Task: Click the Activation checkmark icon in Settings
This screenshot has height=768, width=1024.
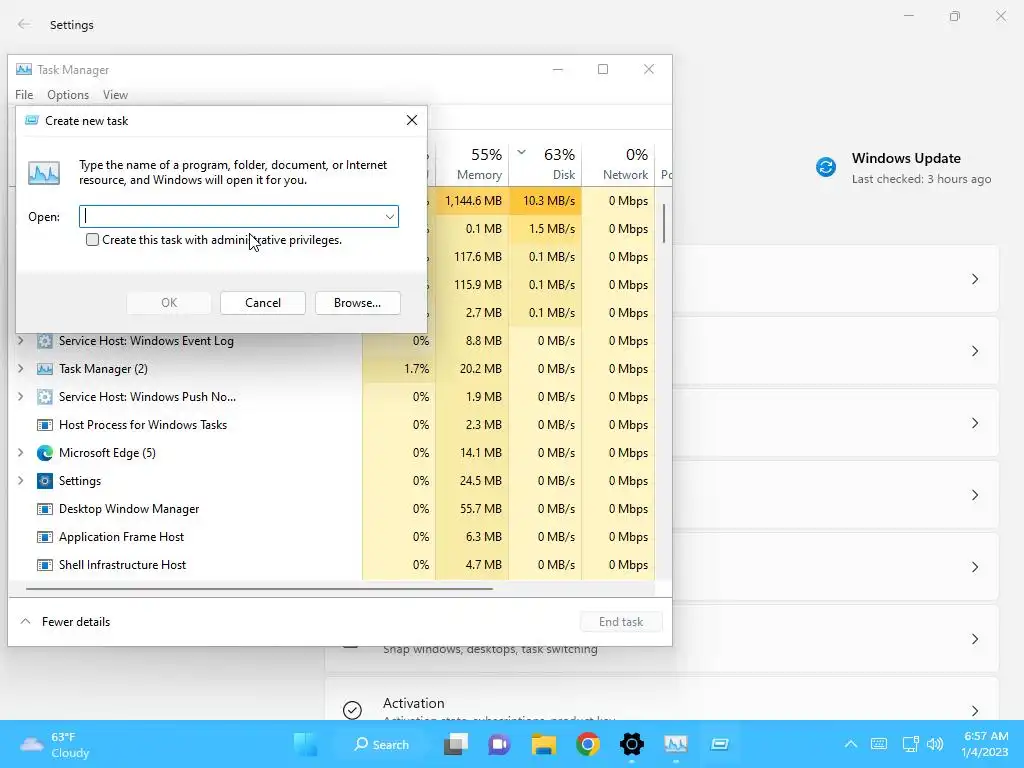Action: pos(352,710)
